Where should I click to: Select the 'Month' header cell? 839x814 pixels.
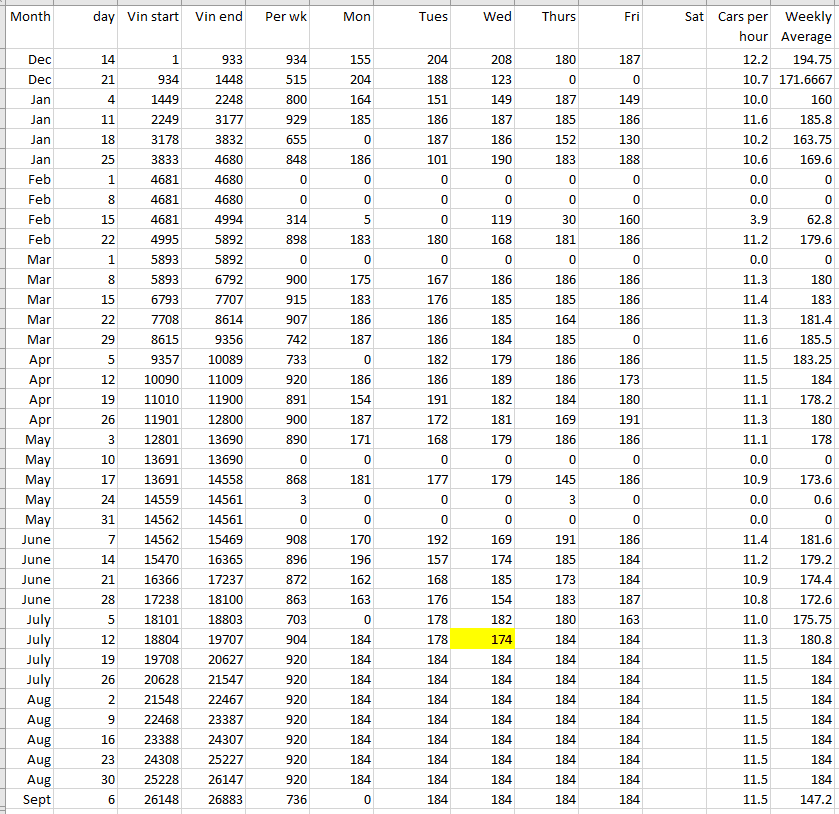point(30,17)
